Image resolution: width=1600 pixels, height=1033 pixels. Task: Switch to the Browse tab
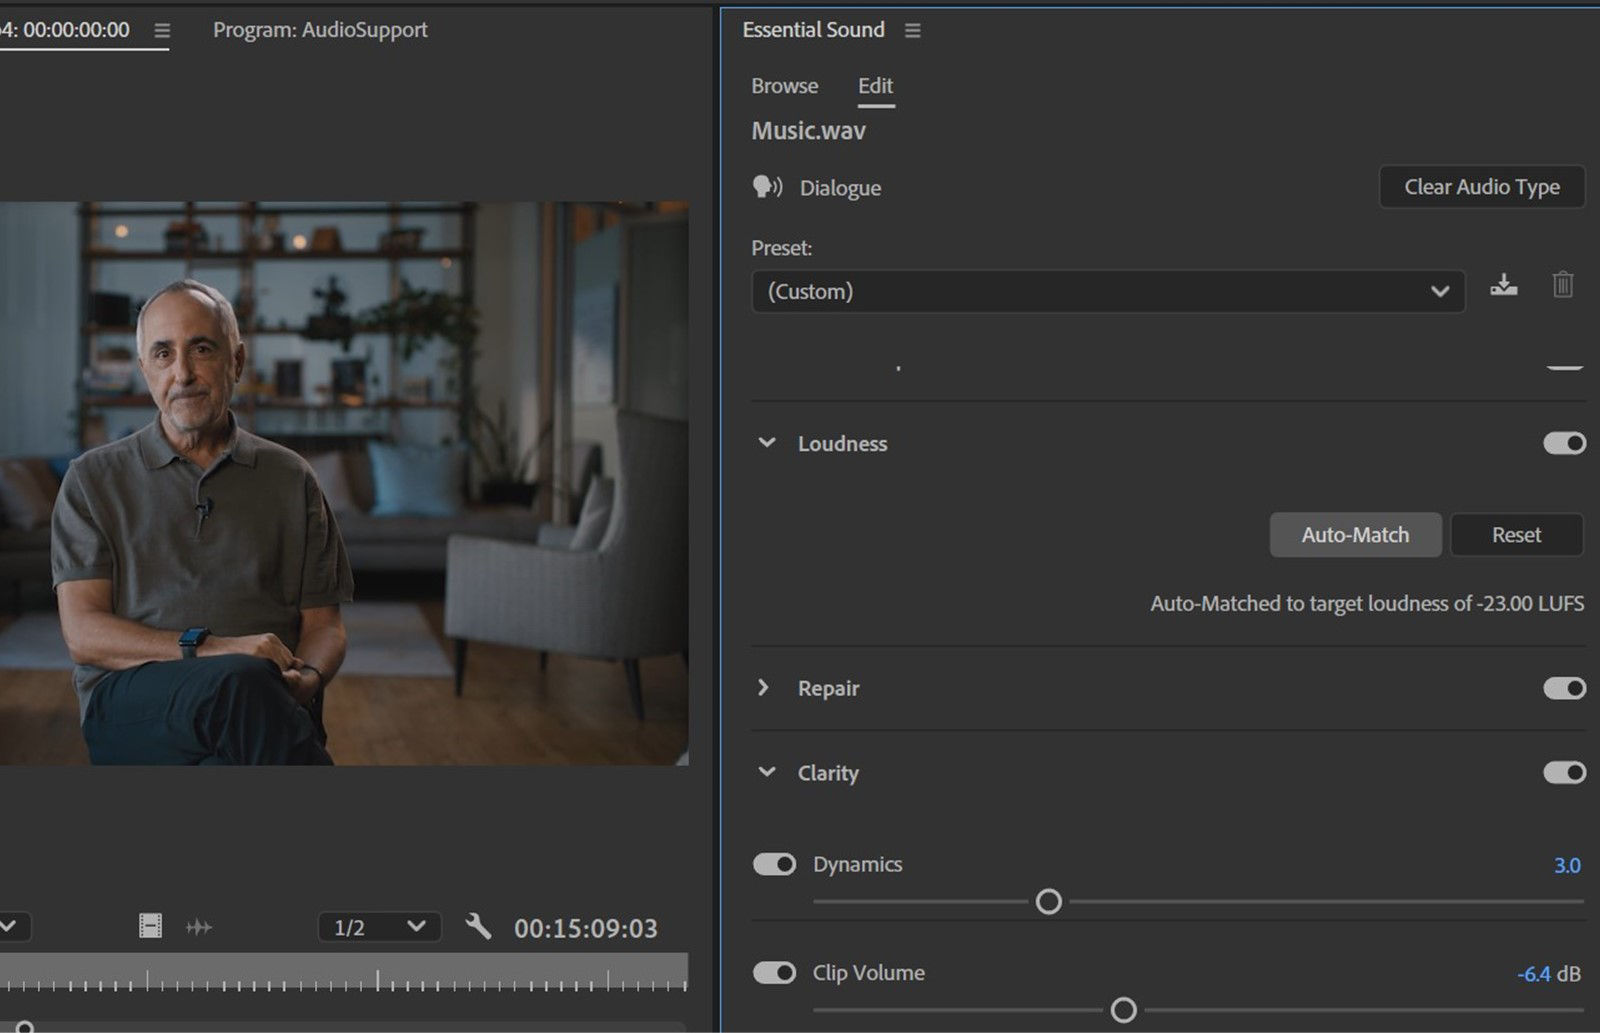tap(784, 86)
